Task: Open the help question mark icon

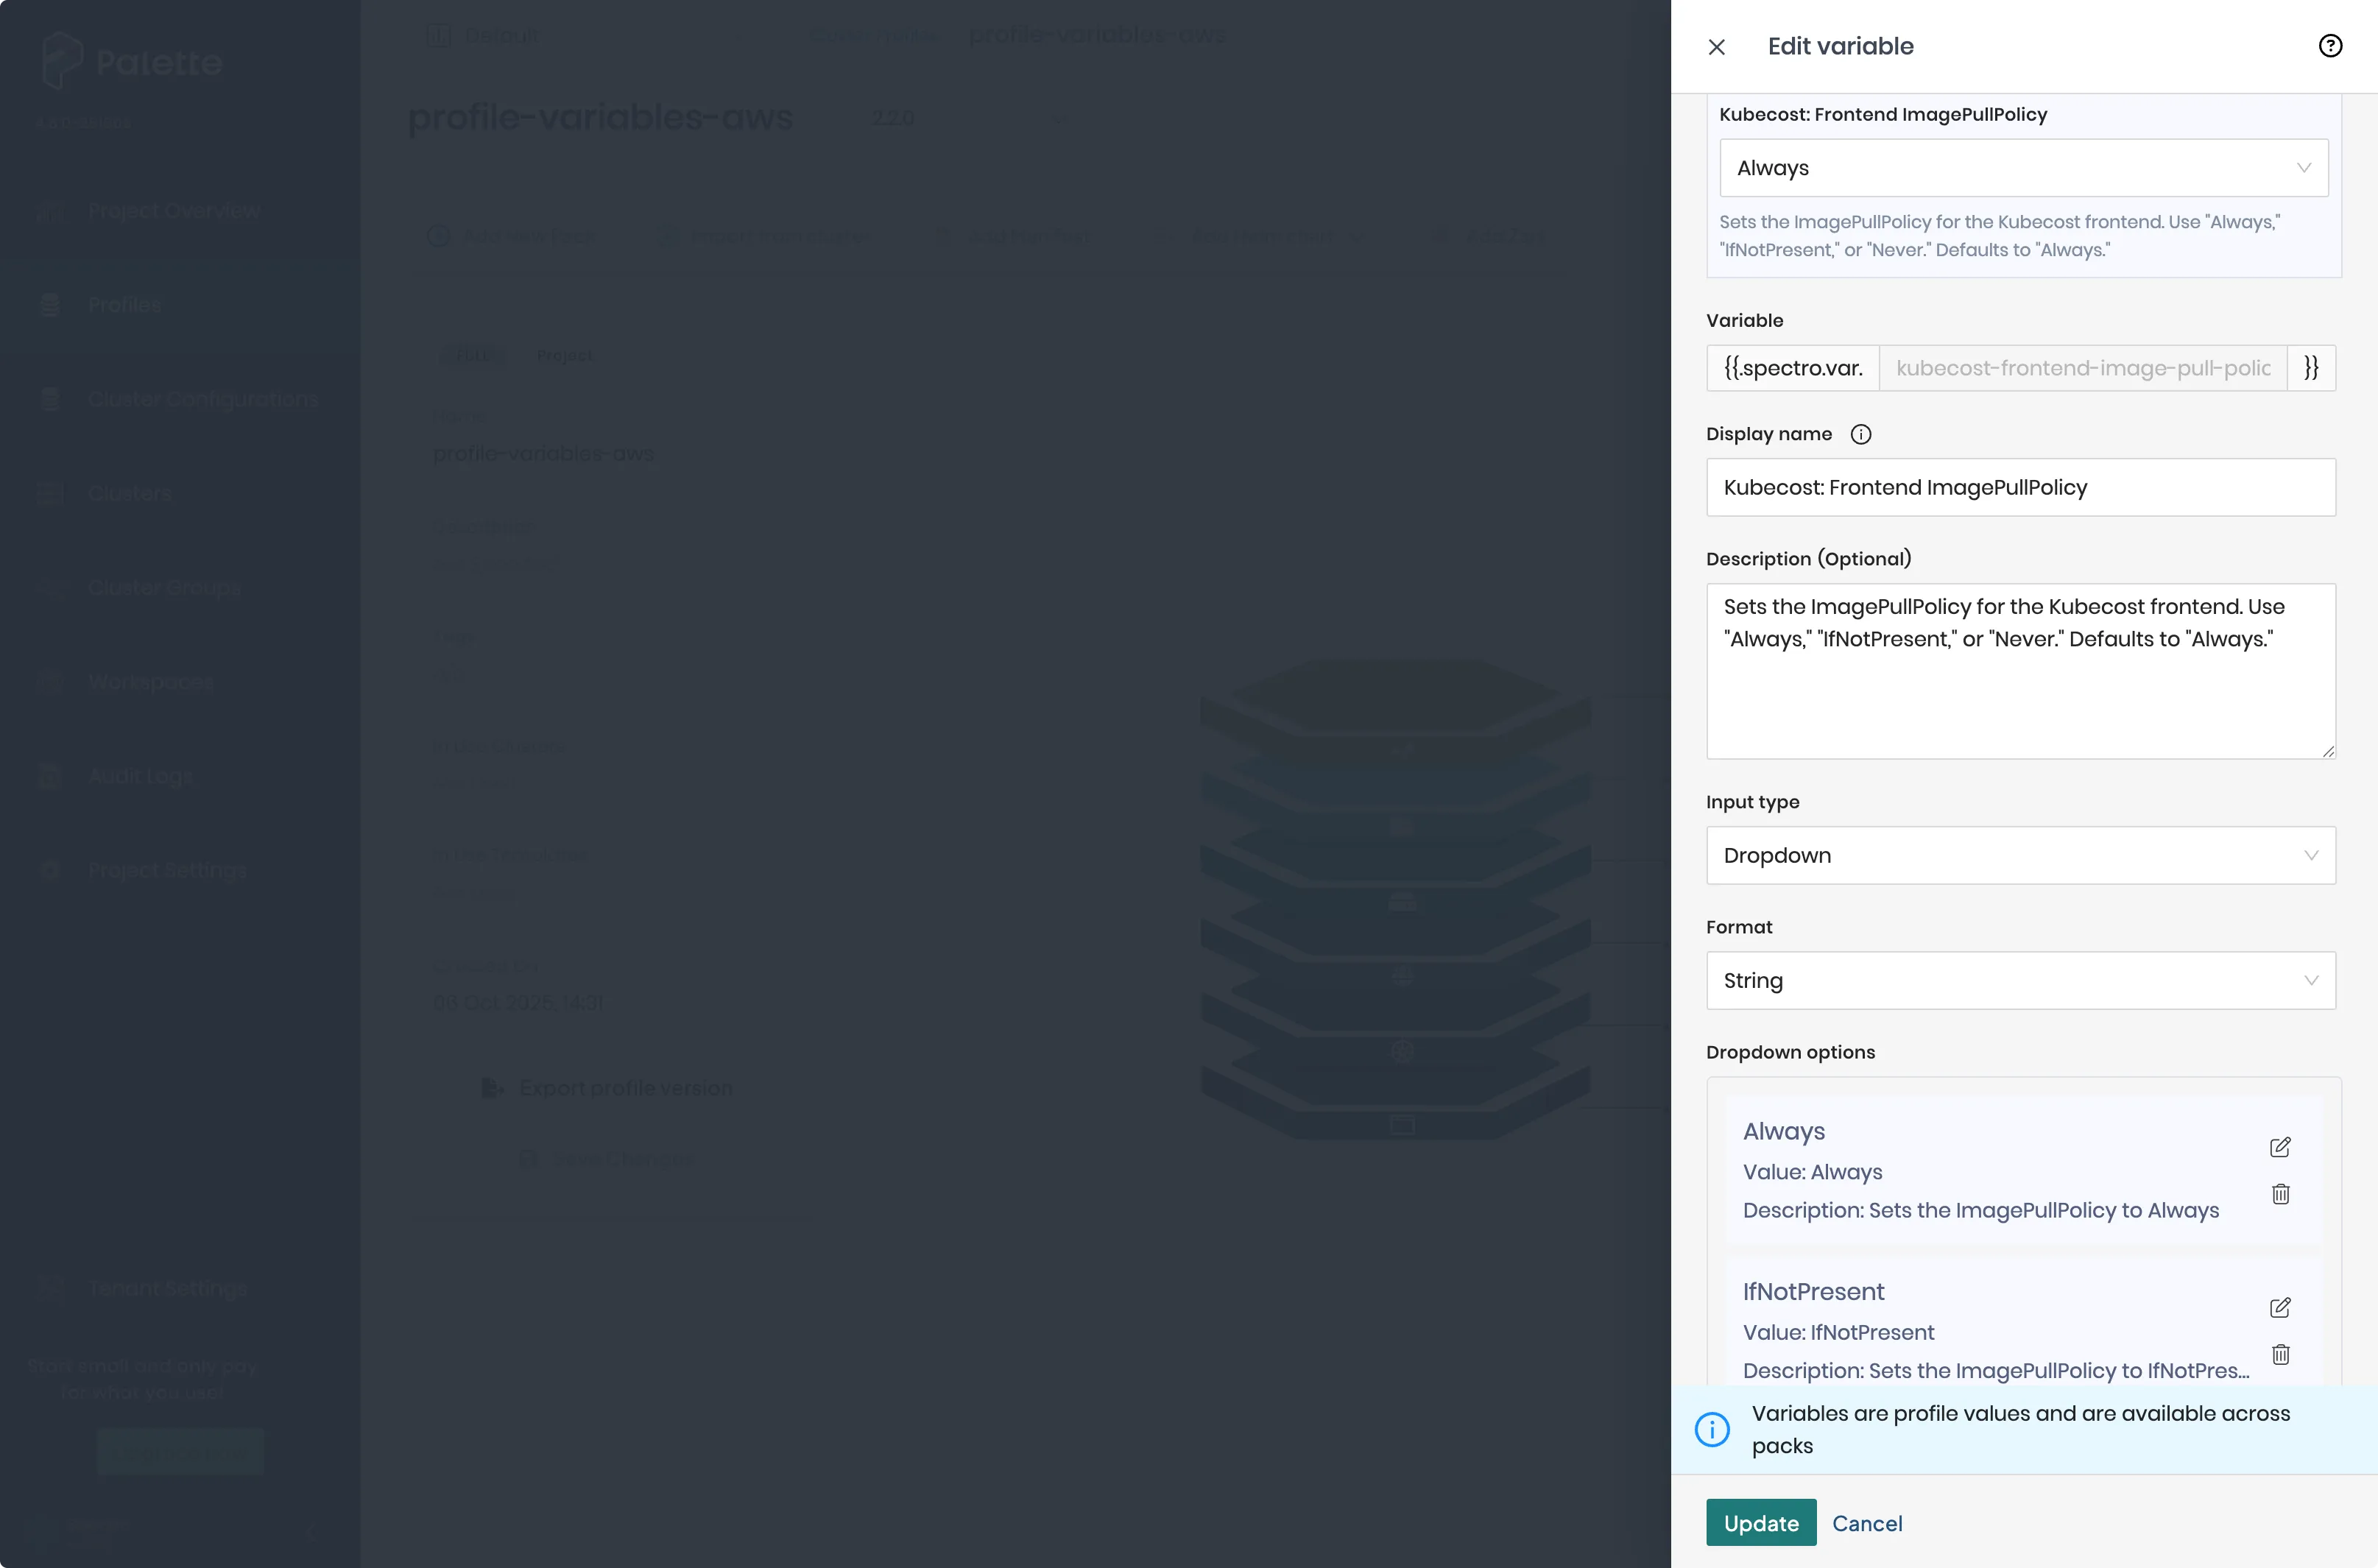Action: tap(2331, 45)
